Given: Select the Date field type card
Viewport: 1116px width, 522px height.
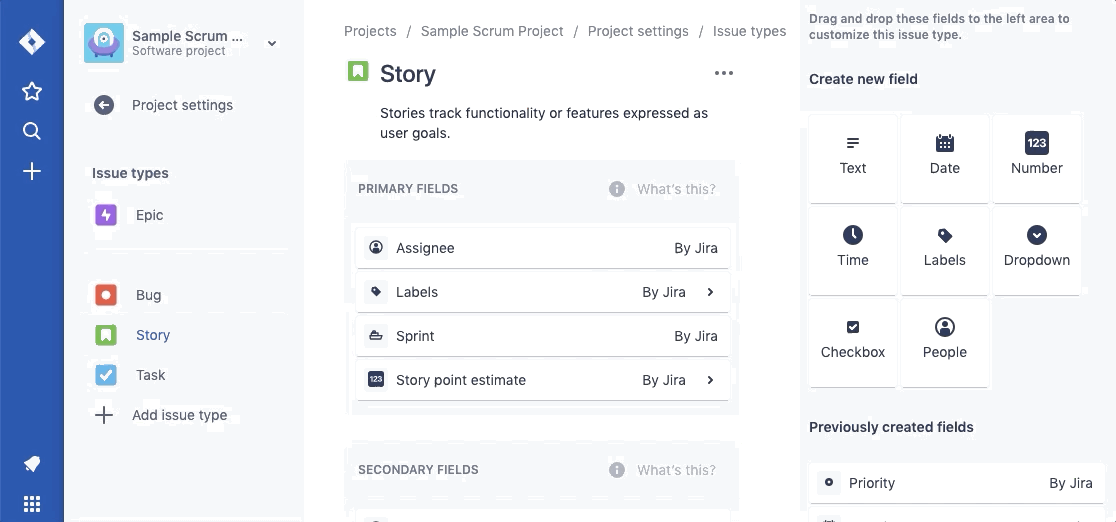Looking at the screenshot, I should tap(944, 159).
